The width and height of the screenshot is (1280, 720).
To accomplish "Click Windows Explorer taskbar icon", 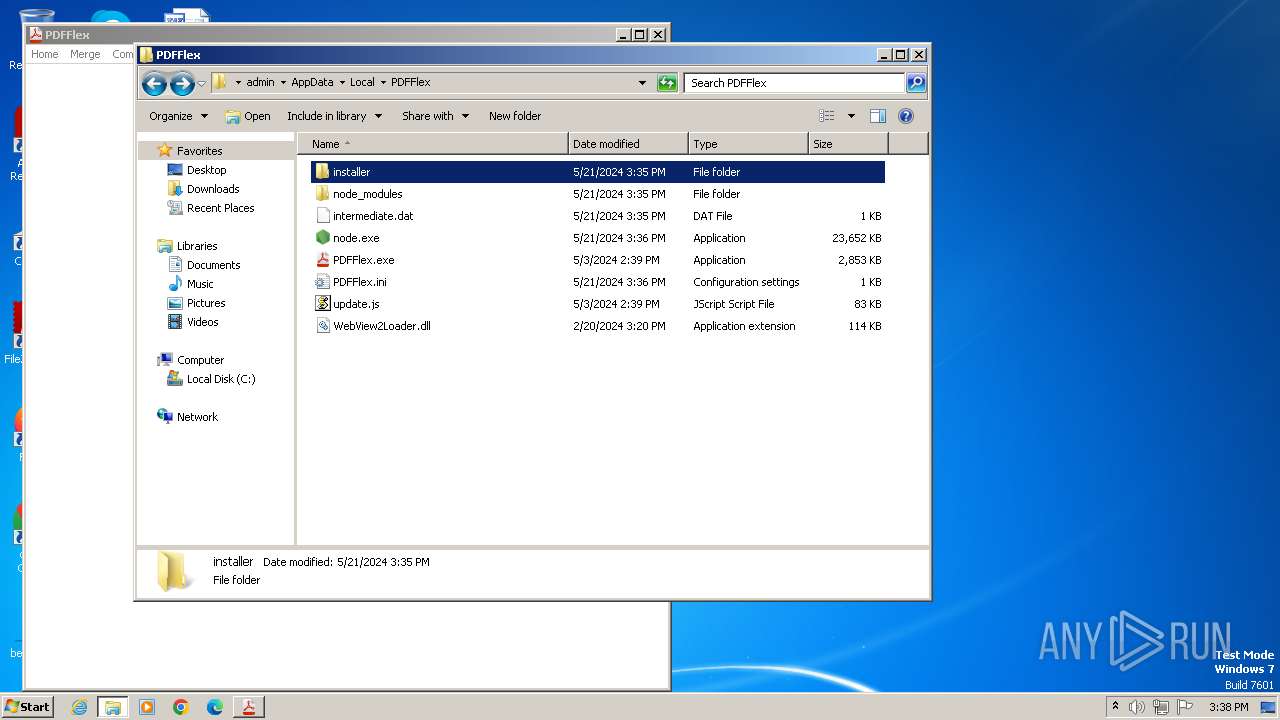I will click(113, 707).
